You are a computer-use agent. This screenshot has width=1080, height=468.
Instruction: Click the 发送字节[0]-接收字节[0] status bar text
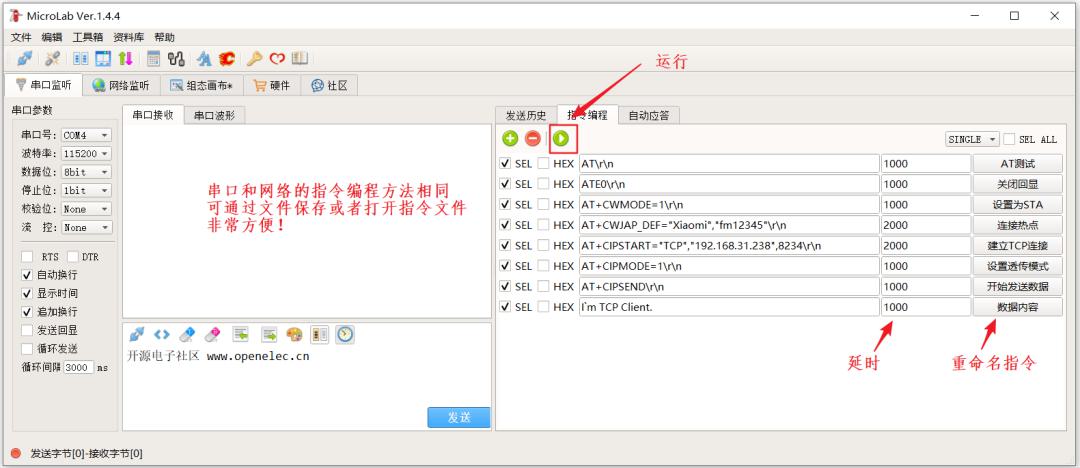point(86,454)
